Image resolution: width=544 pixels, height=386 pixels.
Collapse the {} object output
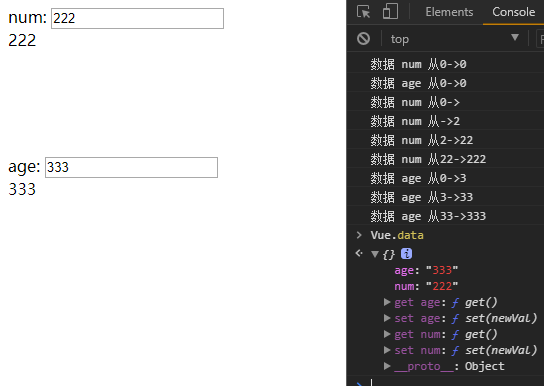[x=375, y=254]
